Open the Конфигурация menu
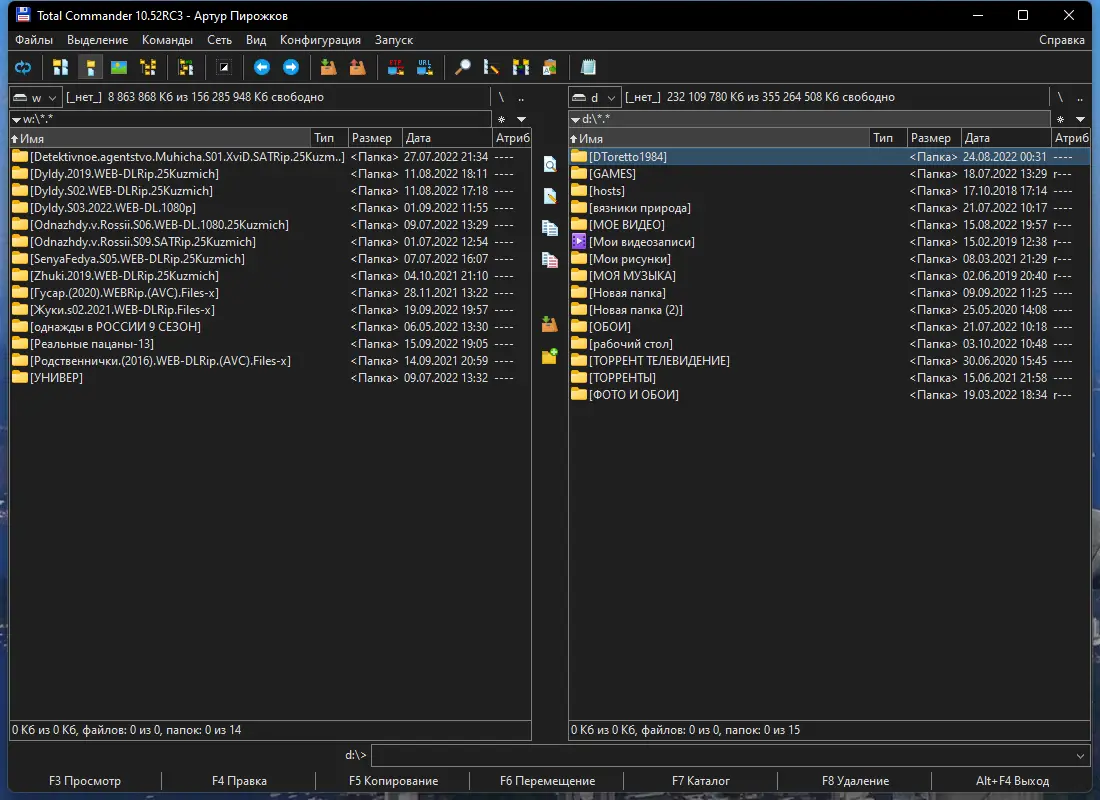Screen dimensions: 1100x800 [x=320, y=40]
